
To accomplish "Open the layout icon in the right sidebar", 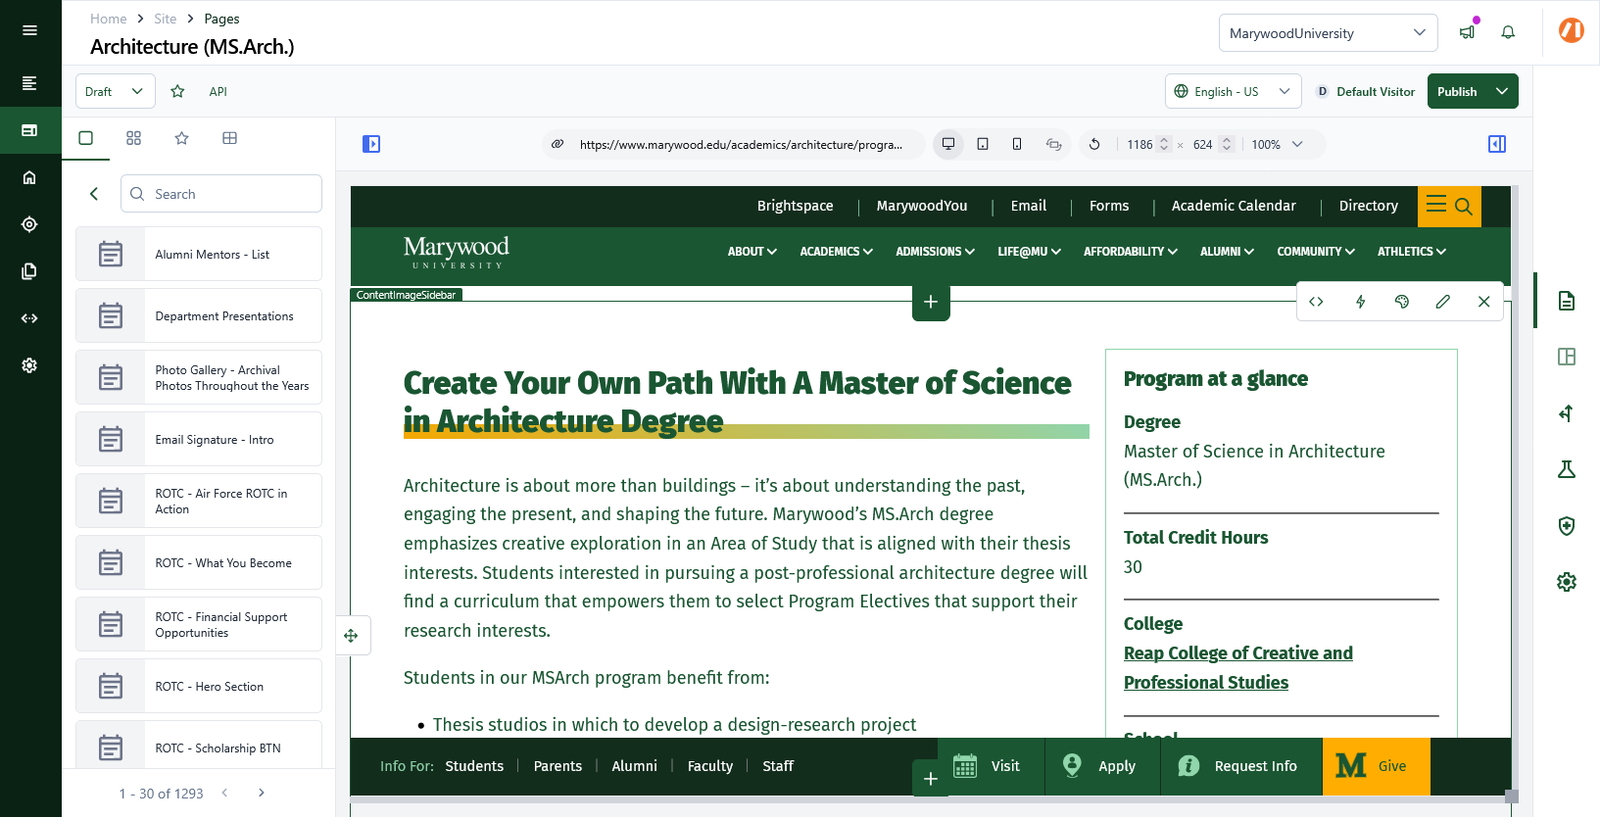I will click(x=1567, y=357).
